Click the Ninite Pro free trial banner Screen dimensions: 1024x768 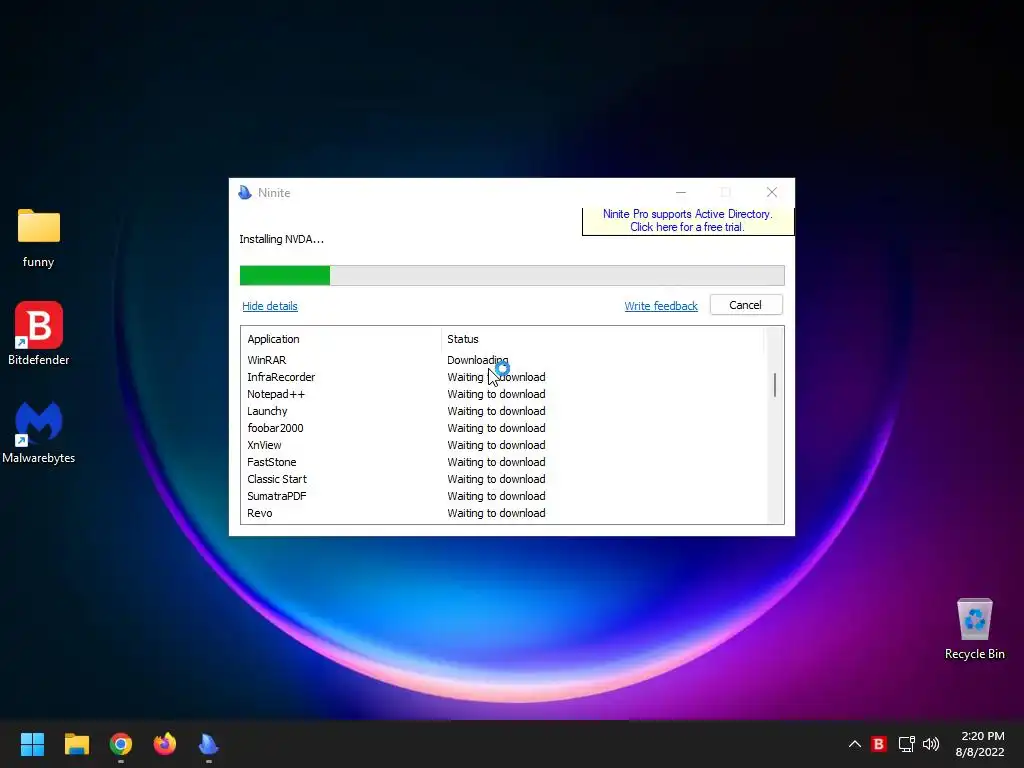coord(688,221)
